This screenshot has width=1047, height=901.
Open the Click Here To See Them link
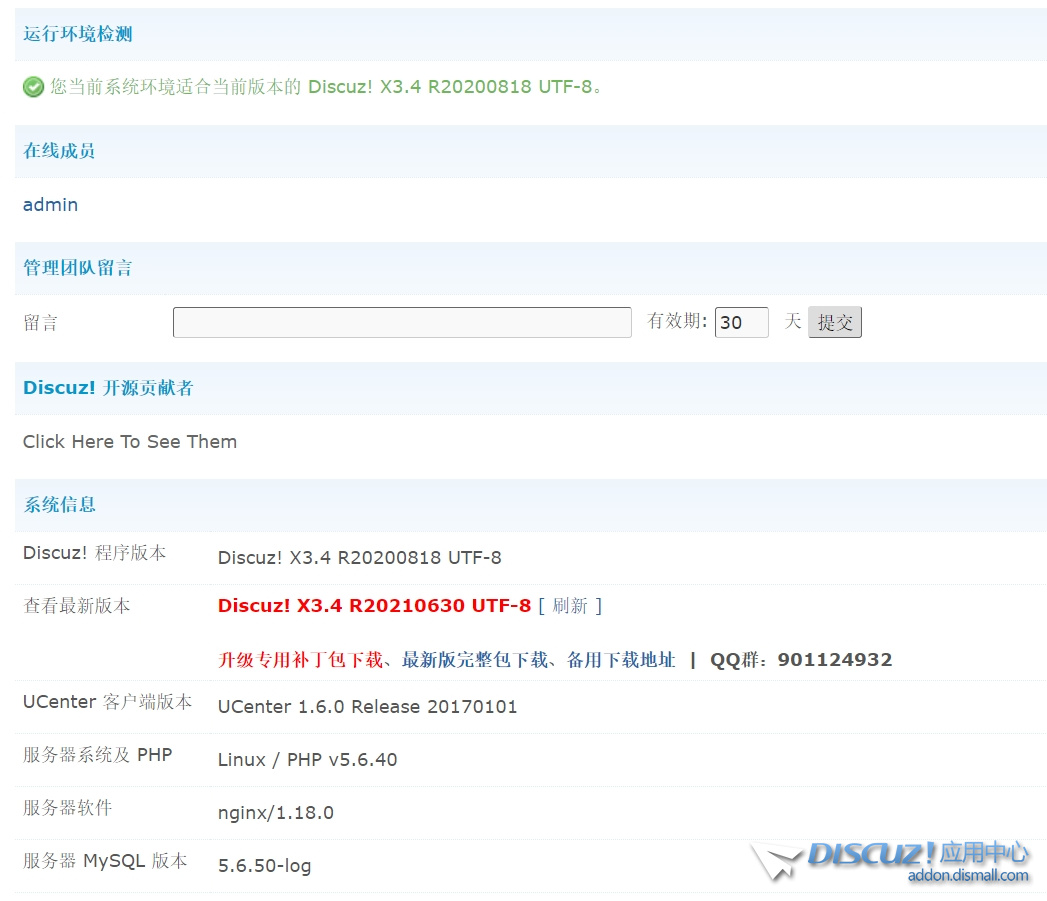tap(130, 441)
